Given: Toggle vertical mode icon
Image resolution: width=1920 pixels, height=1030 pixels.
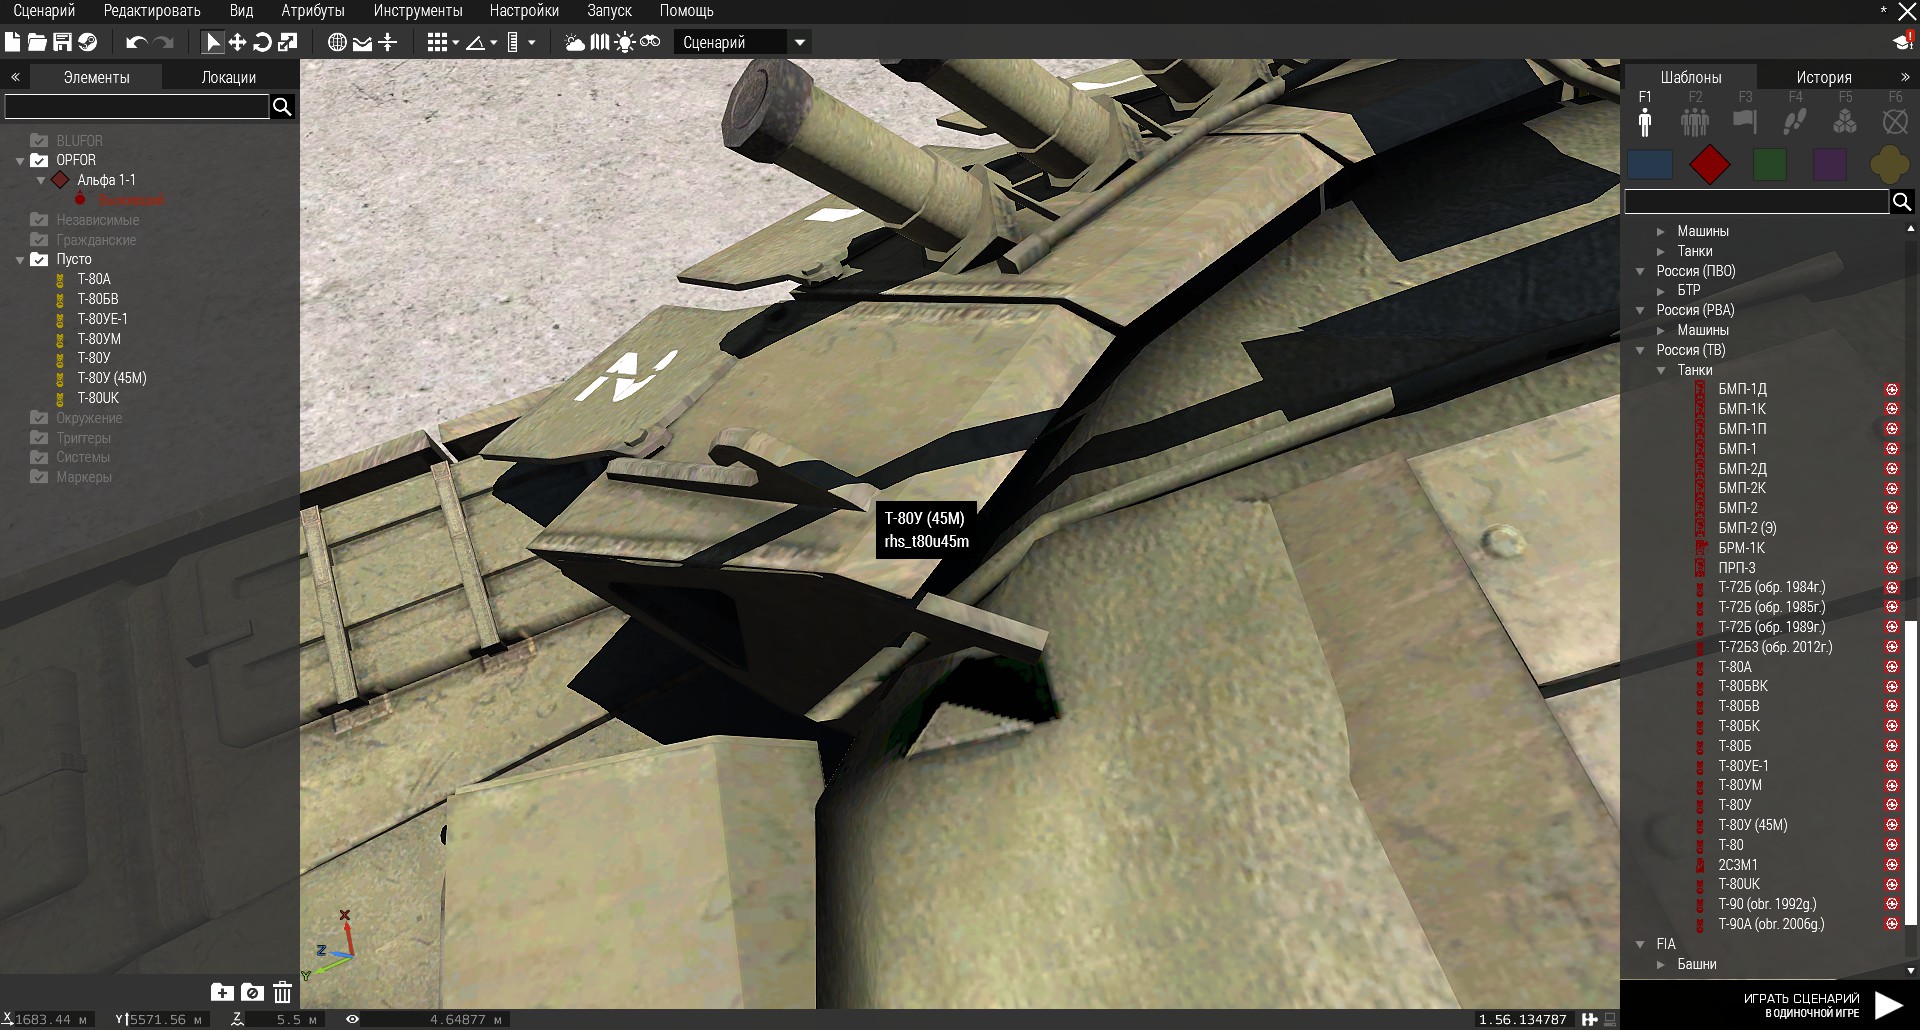Looking at the screenshot, I should point(388,42).
